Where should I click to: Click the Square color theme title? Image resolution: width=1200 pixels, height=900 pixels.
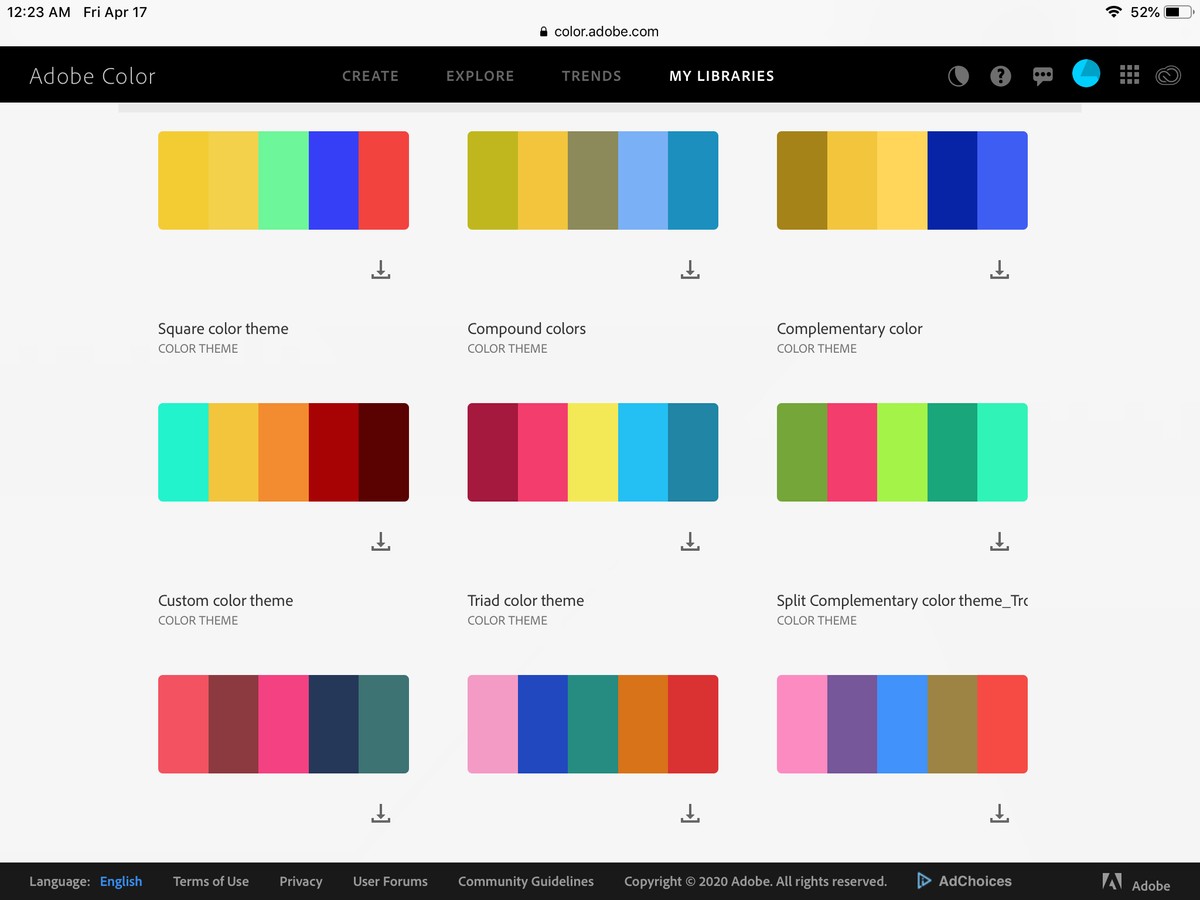point(223,329)
